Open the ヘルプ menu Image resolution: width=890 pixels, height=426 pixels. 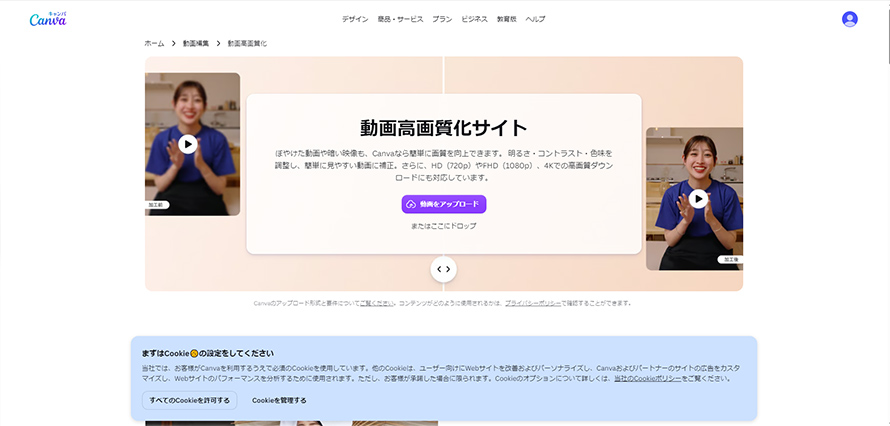(x=535, y=19)
